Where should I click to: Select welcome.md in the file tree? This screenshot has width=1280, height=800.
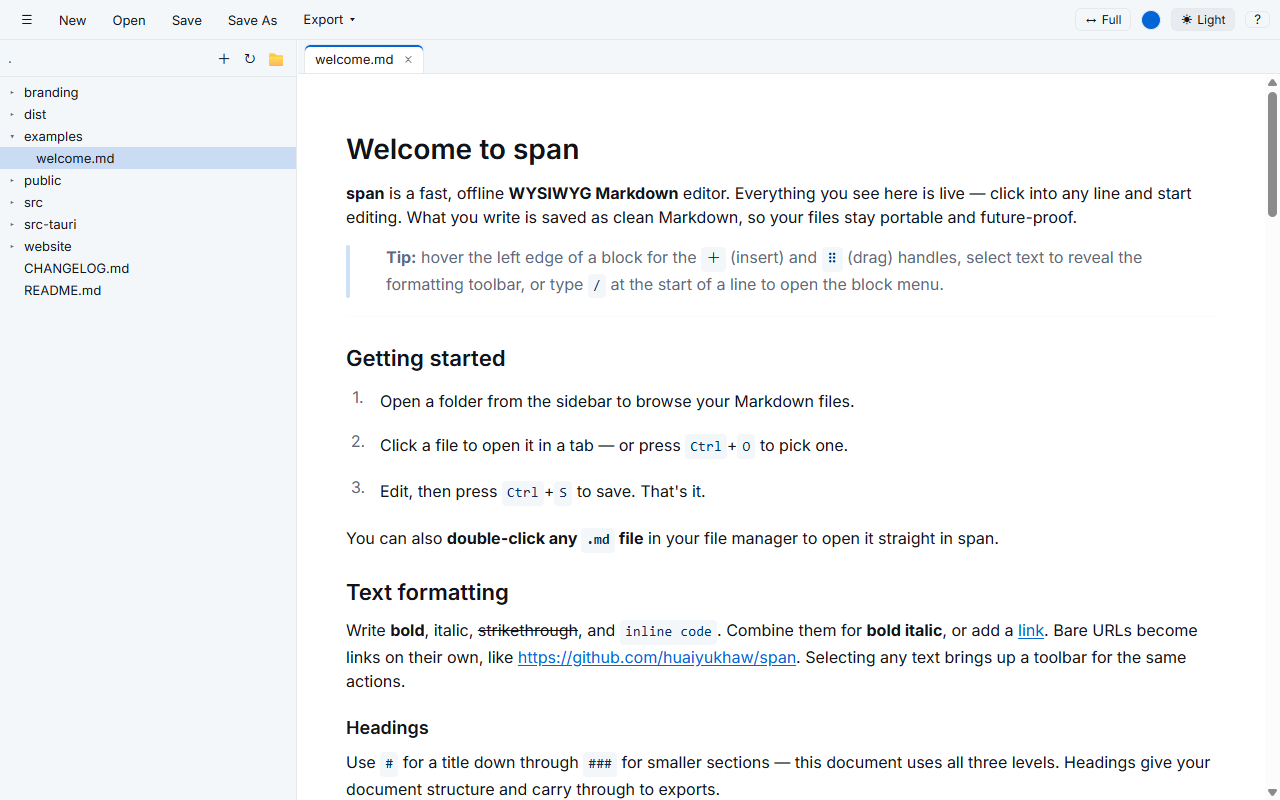click(148, 158)
